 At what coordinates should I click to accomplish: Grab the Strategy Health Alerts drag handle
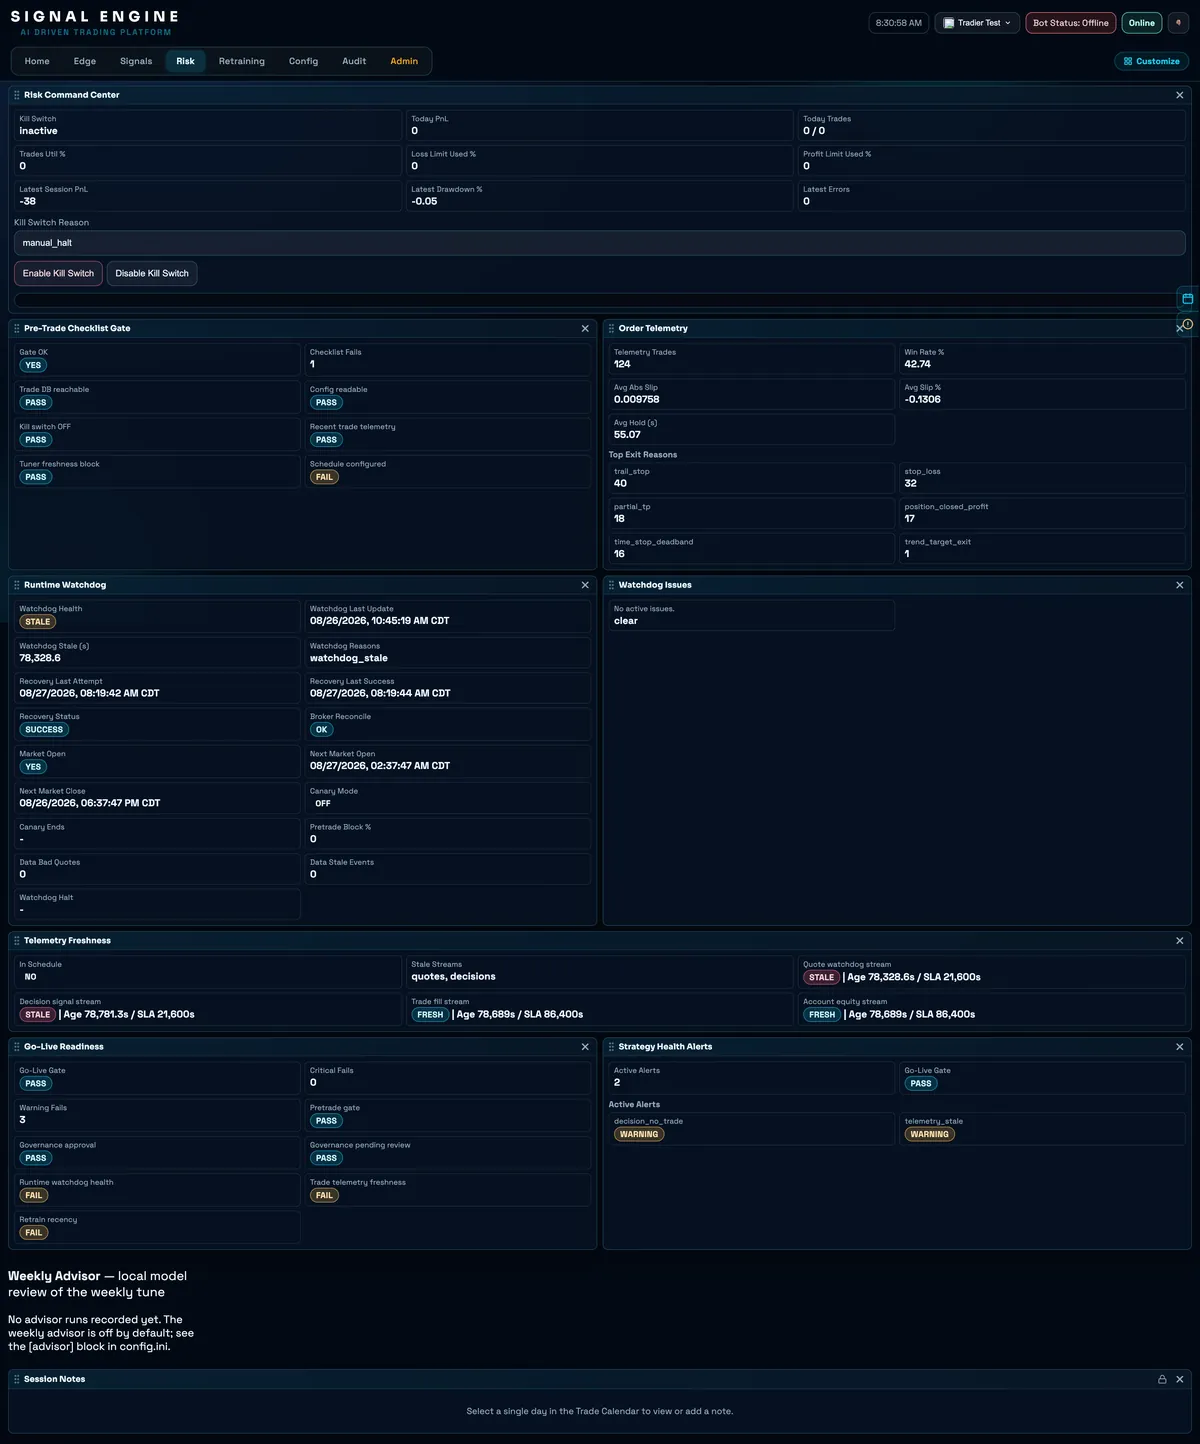pos(611,1047)
